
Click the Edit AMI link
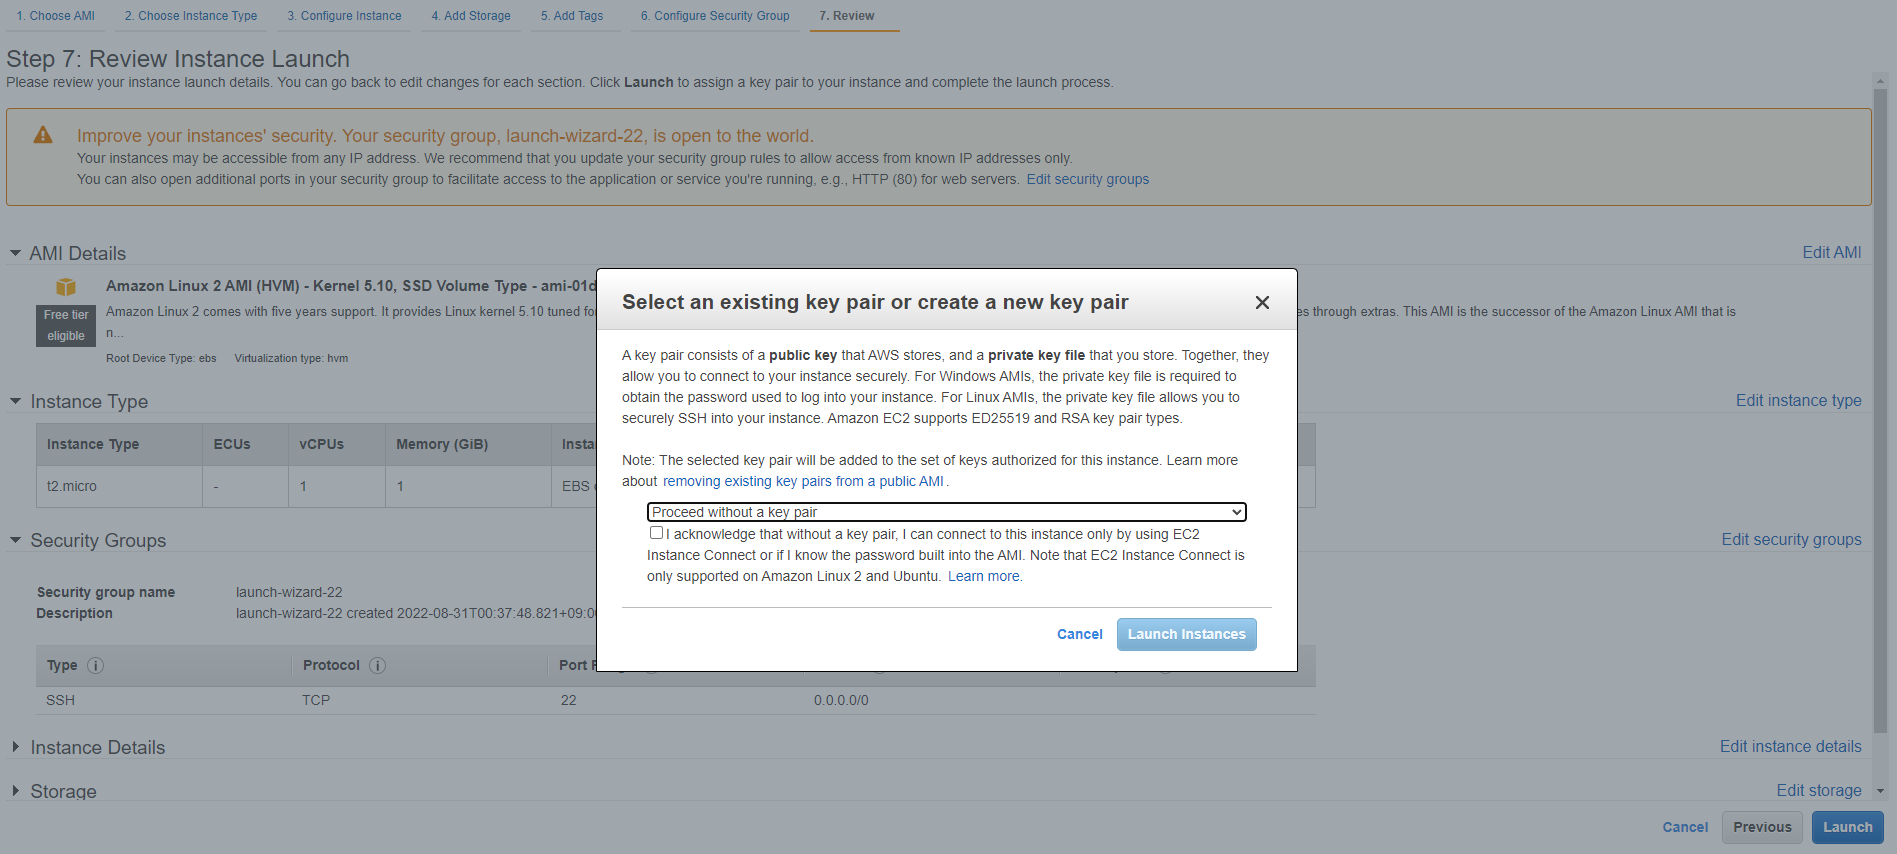1832,252
